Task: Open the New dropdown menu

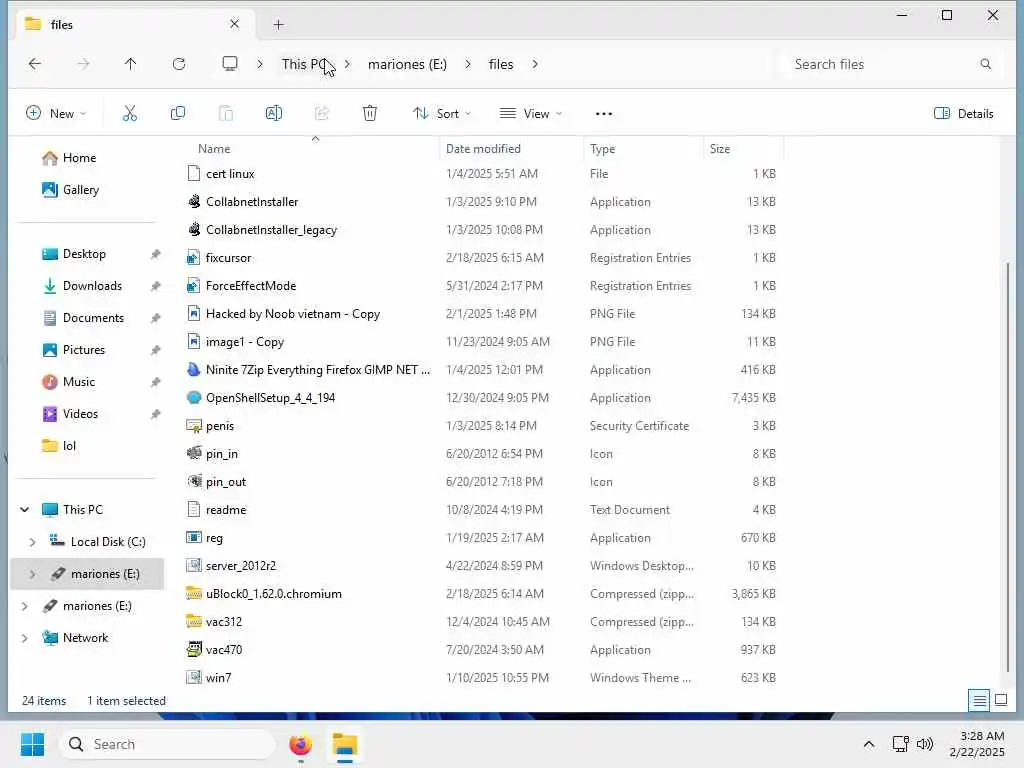Action: click(56, 114)
